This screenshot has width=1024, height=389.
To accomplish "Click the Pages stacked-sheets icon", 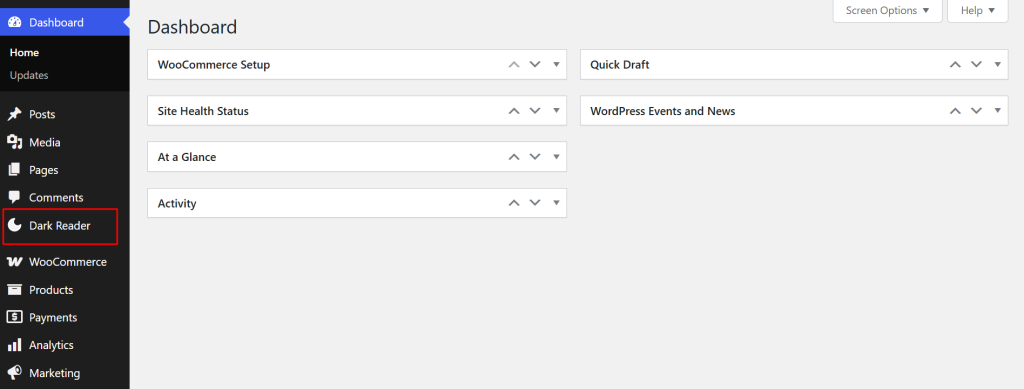I will [x=14, y=170].
